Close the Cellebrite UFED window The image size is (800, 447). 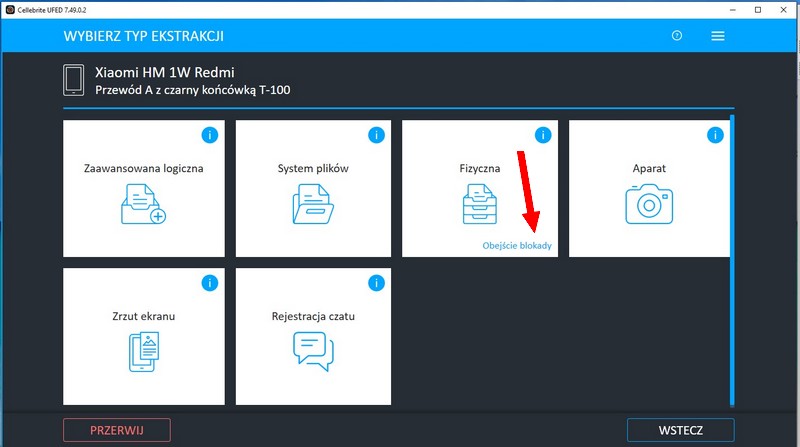click(x=784, y=10)
